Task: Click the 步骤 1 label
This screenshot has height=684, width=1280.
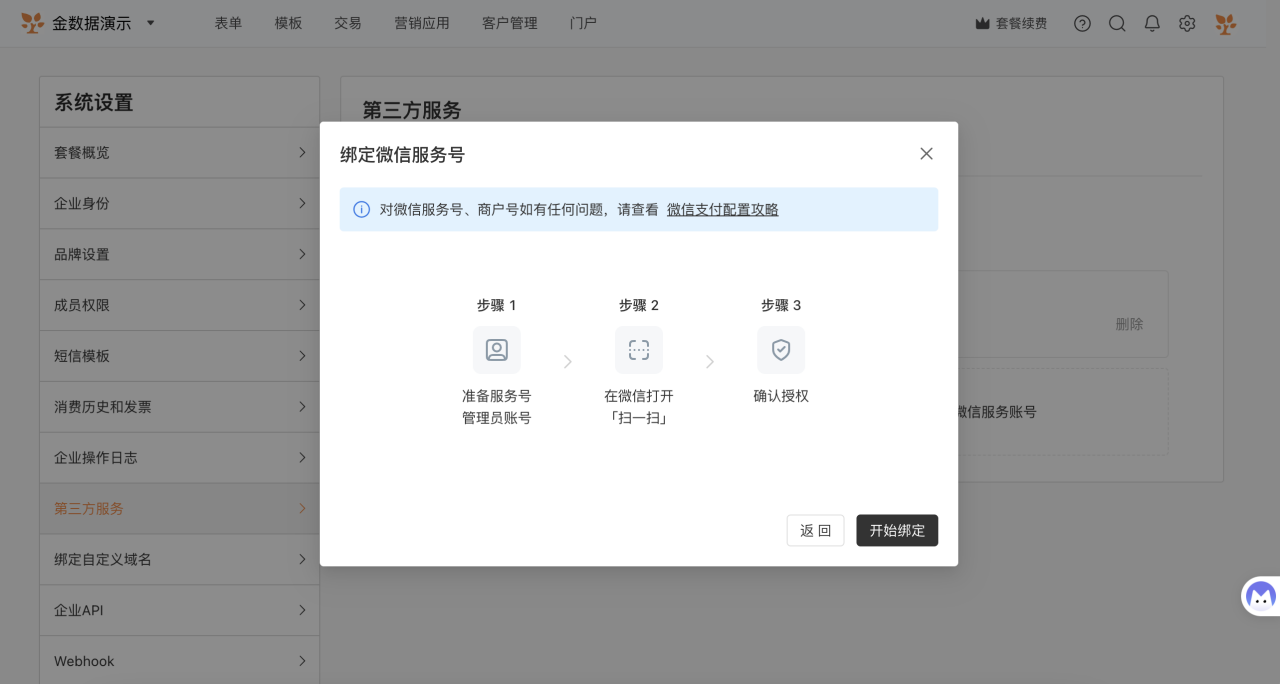Action: 497,305
